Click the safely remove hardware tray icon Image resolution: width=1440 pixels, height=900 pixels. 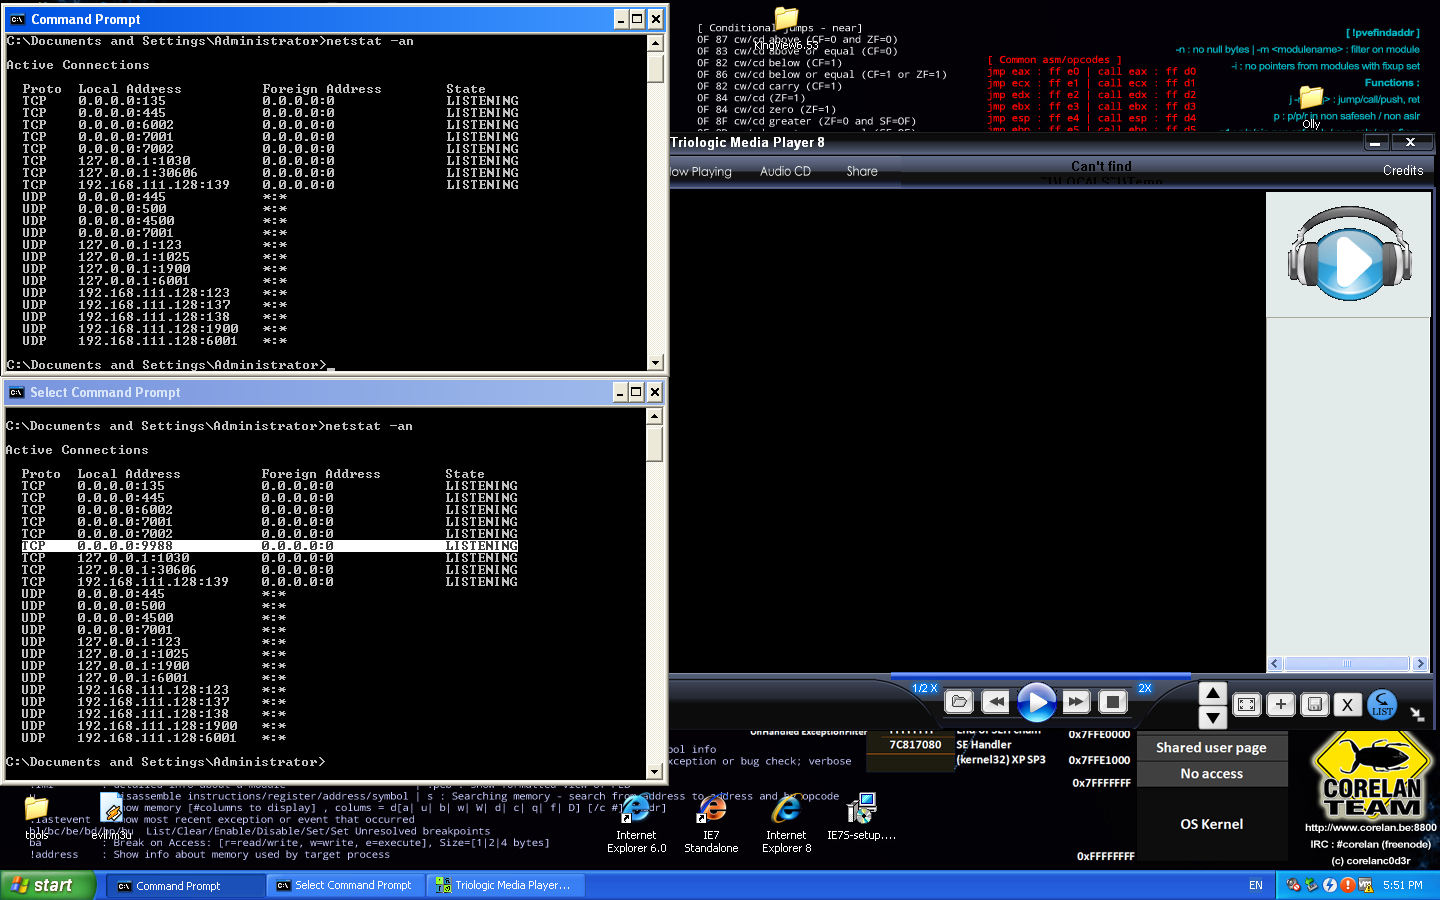[x=1311, y=885]
